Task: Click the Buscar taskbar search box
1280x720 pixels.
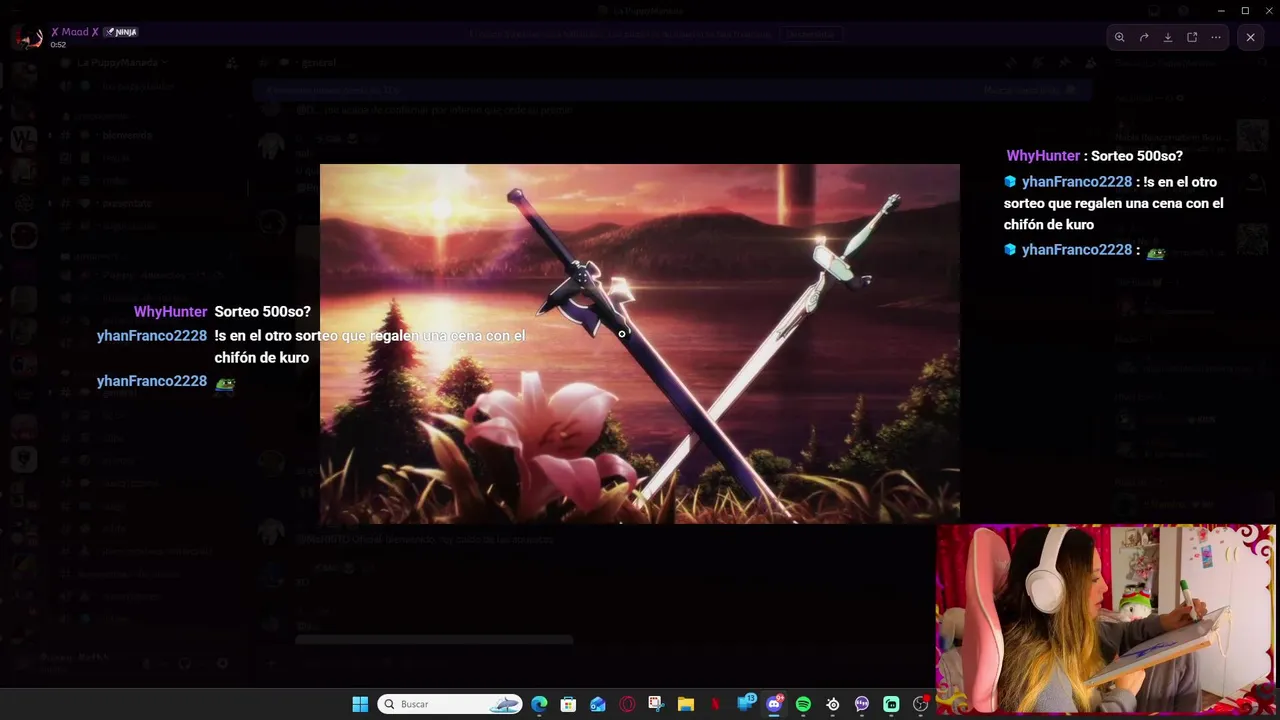Action: (x=451, y=704)
